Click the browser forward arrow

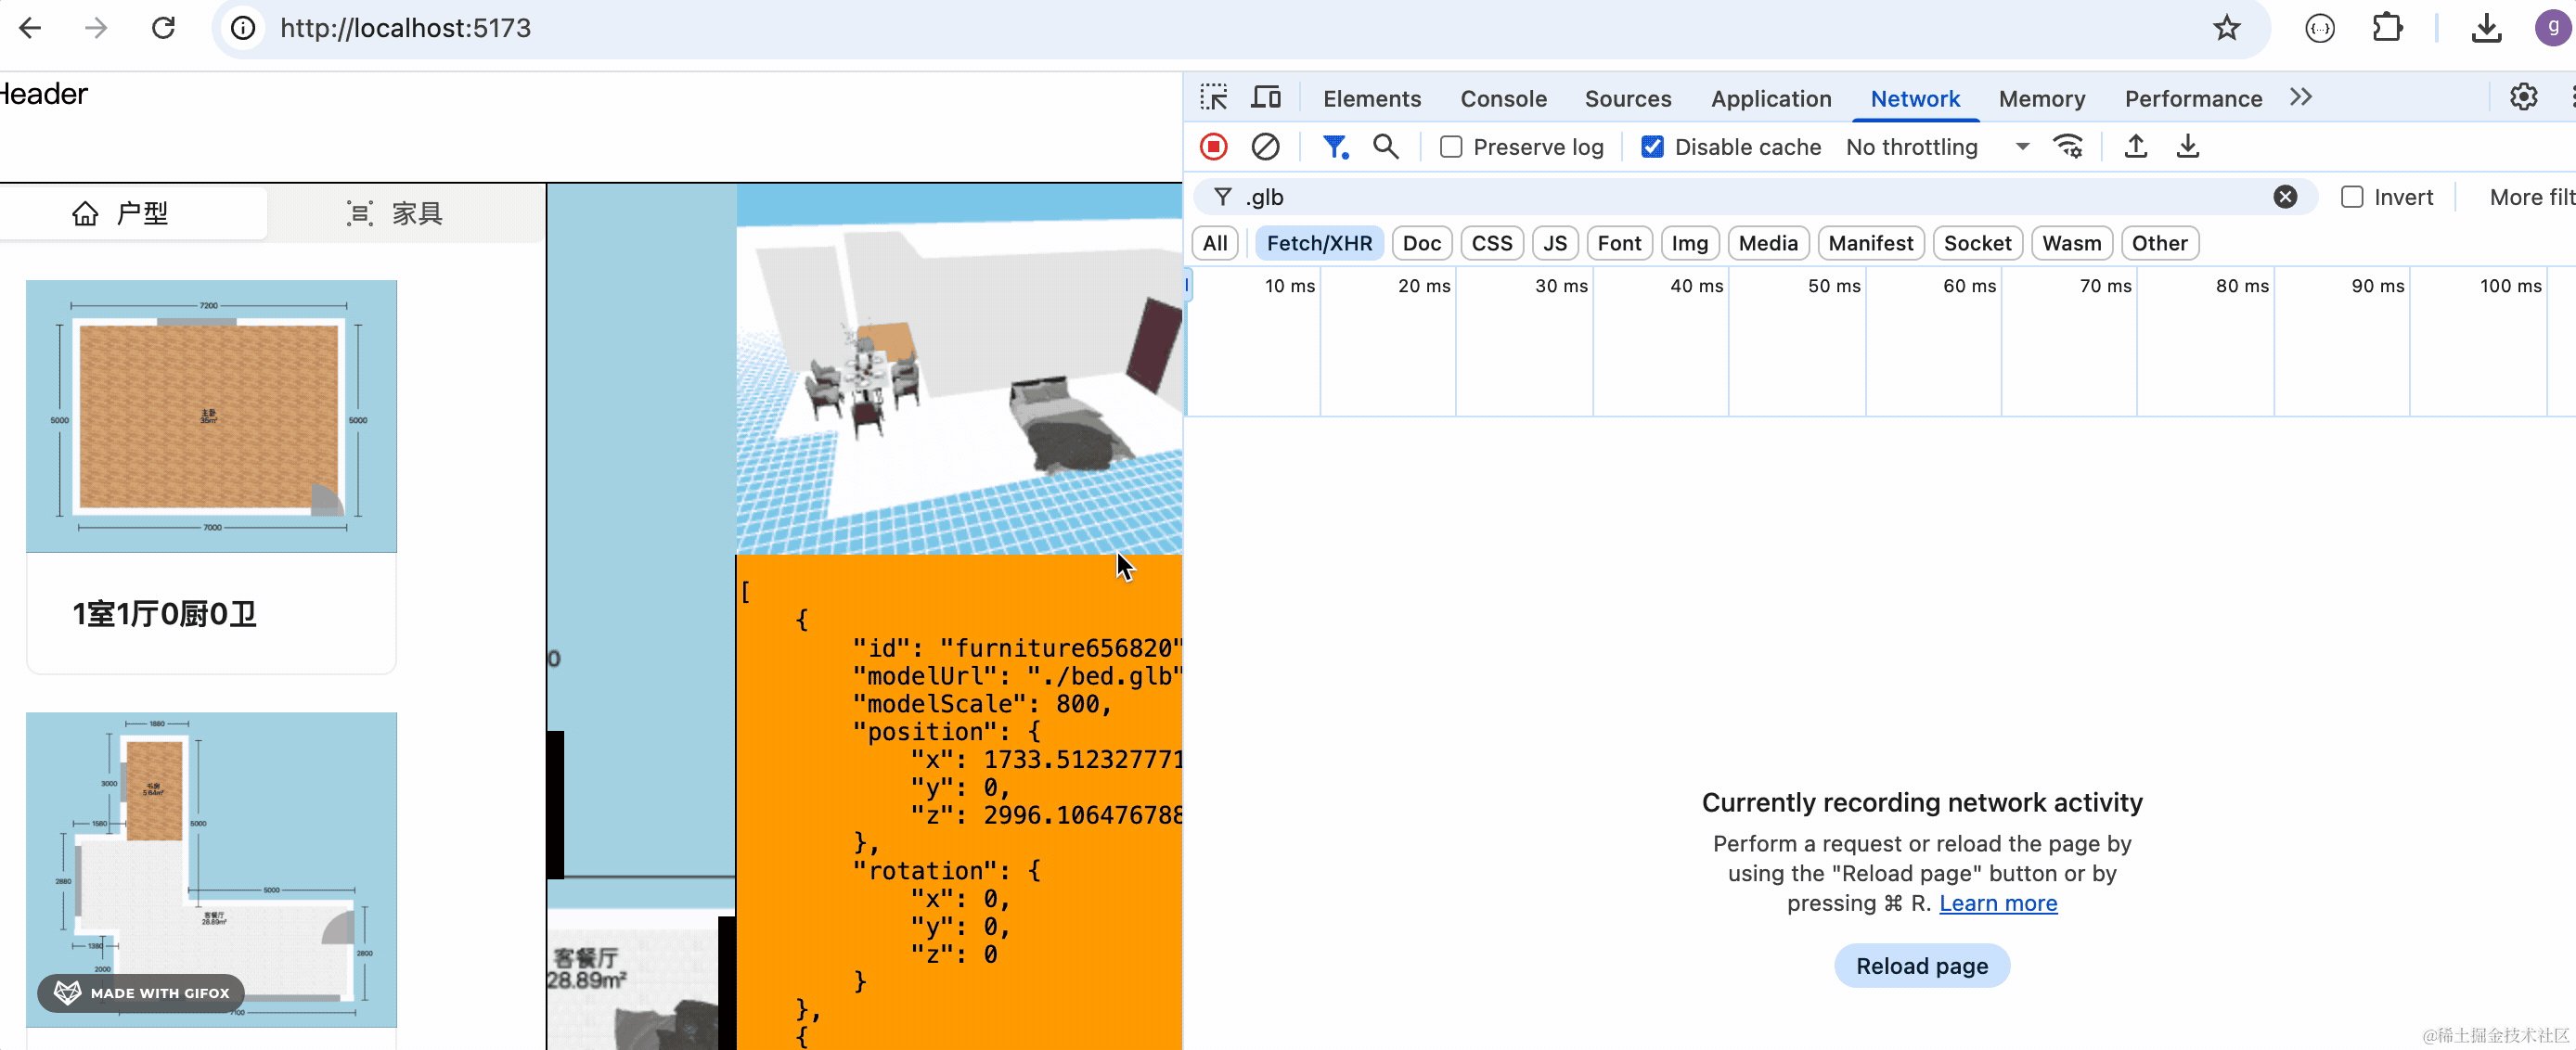point(96,28)
